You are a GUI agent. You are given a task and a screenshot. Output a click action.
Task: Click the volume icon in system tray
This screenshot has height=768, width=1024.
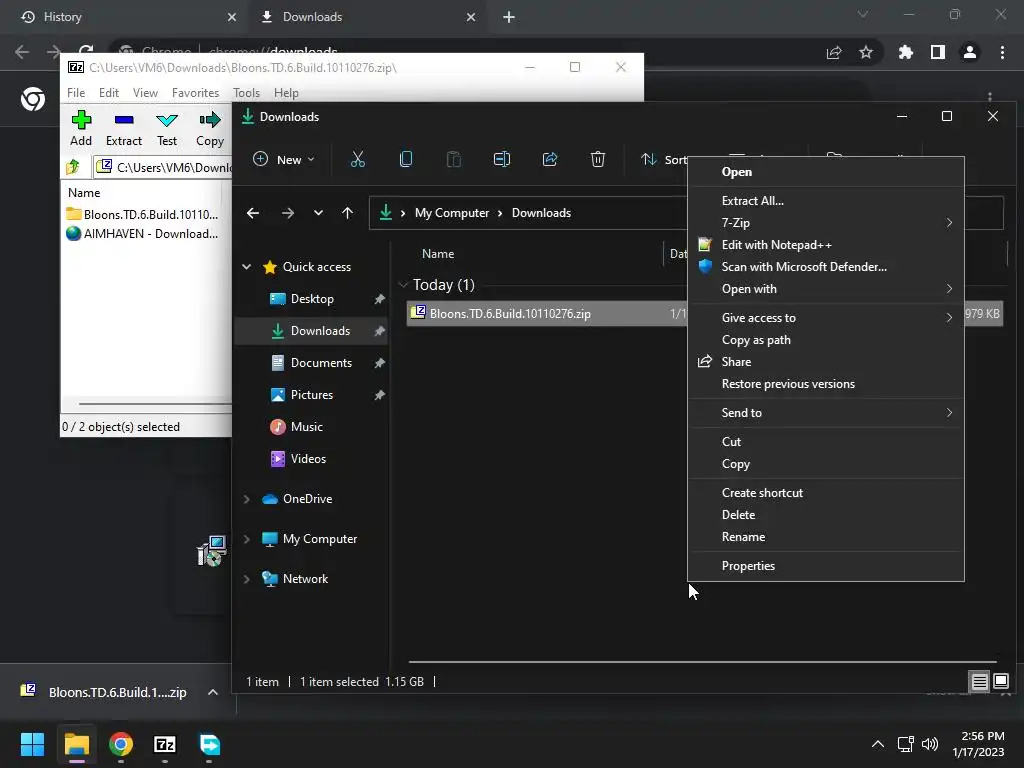point(929,744)
